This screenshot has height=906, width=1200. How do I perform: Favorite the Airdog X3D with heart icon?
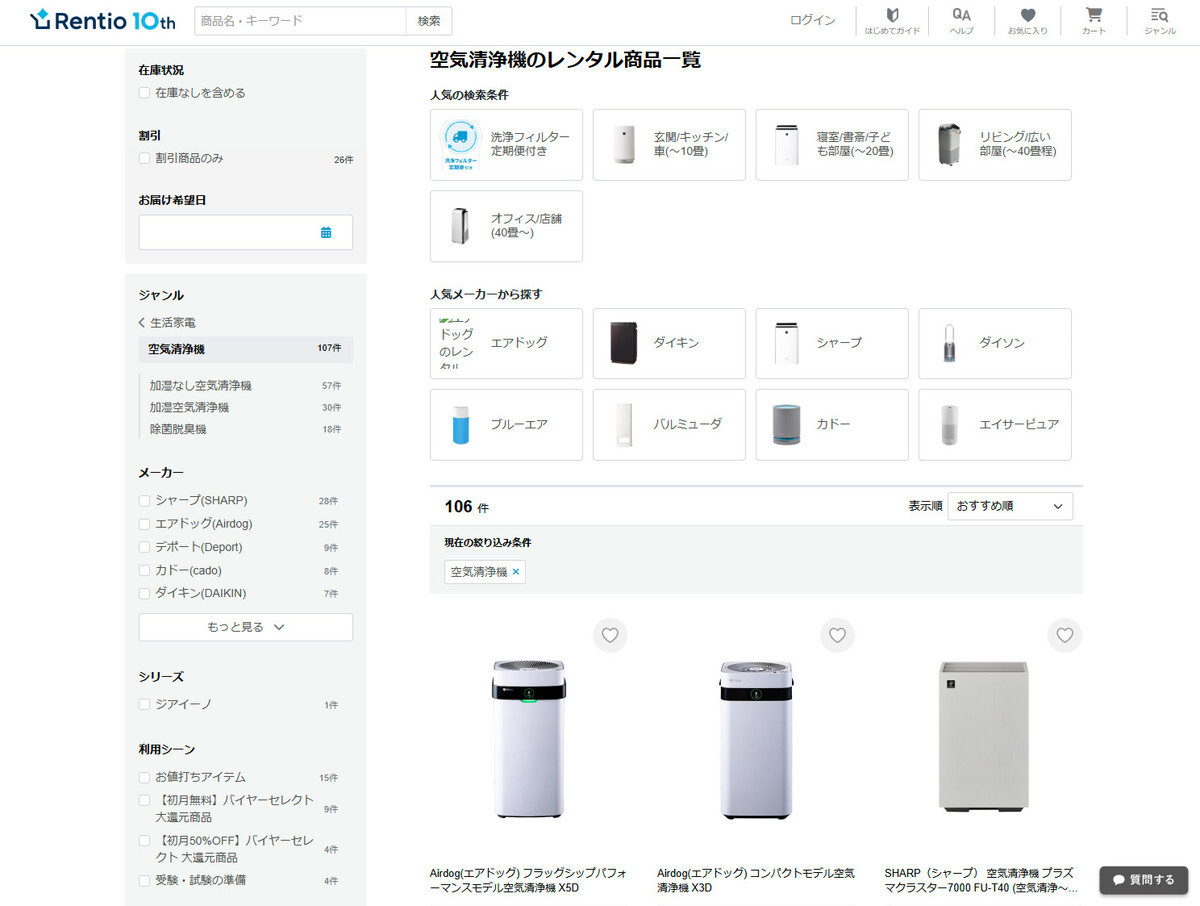coord(837,635)
